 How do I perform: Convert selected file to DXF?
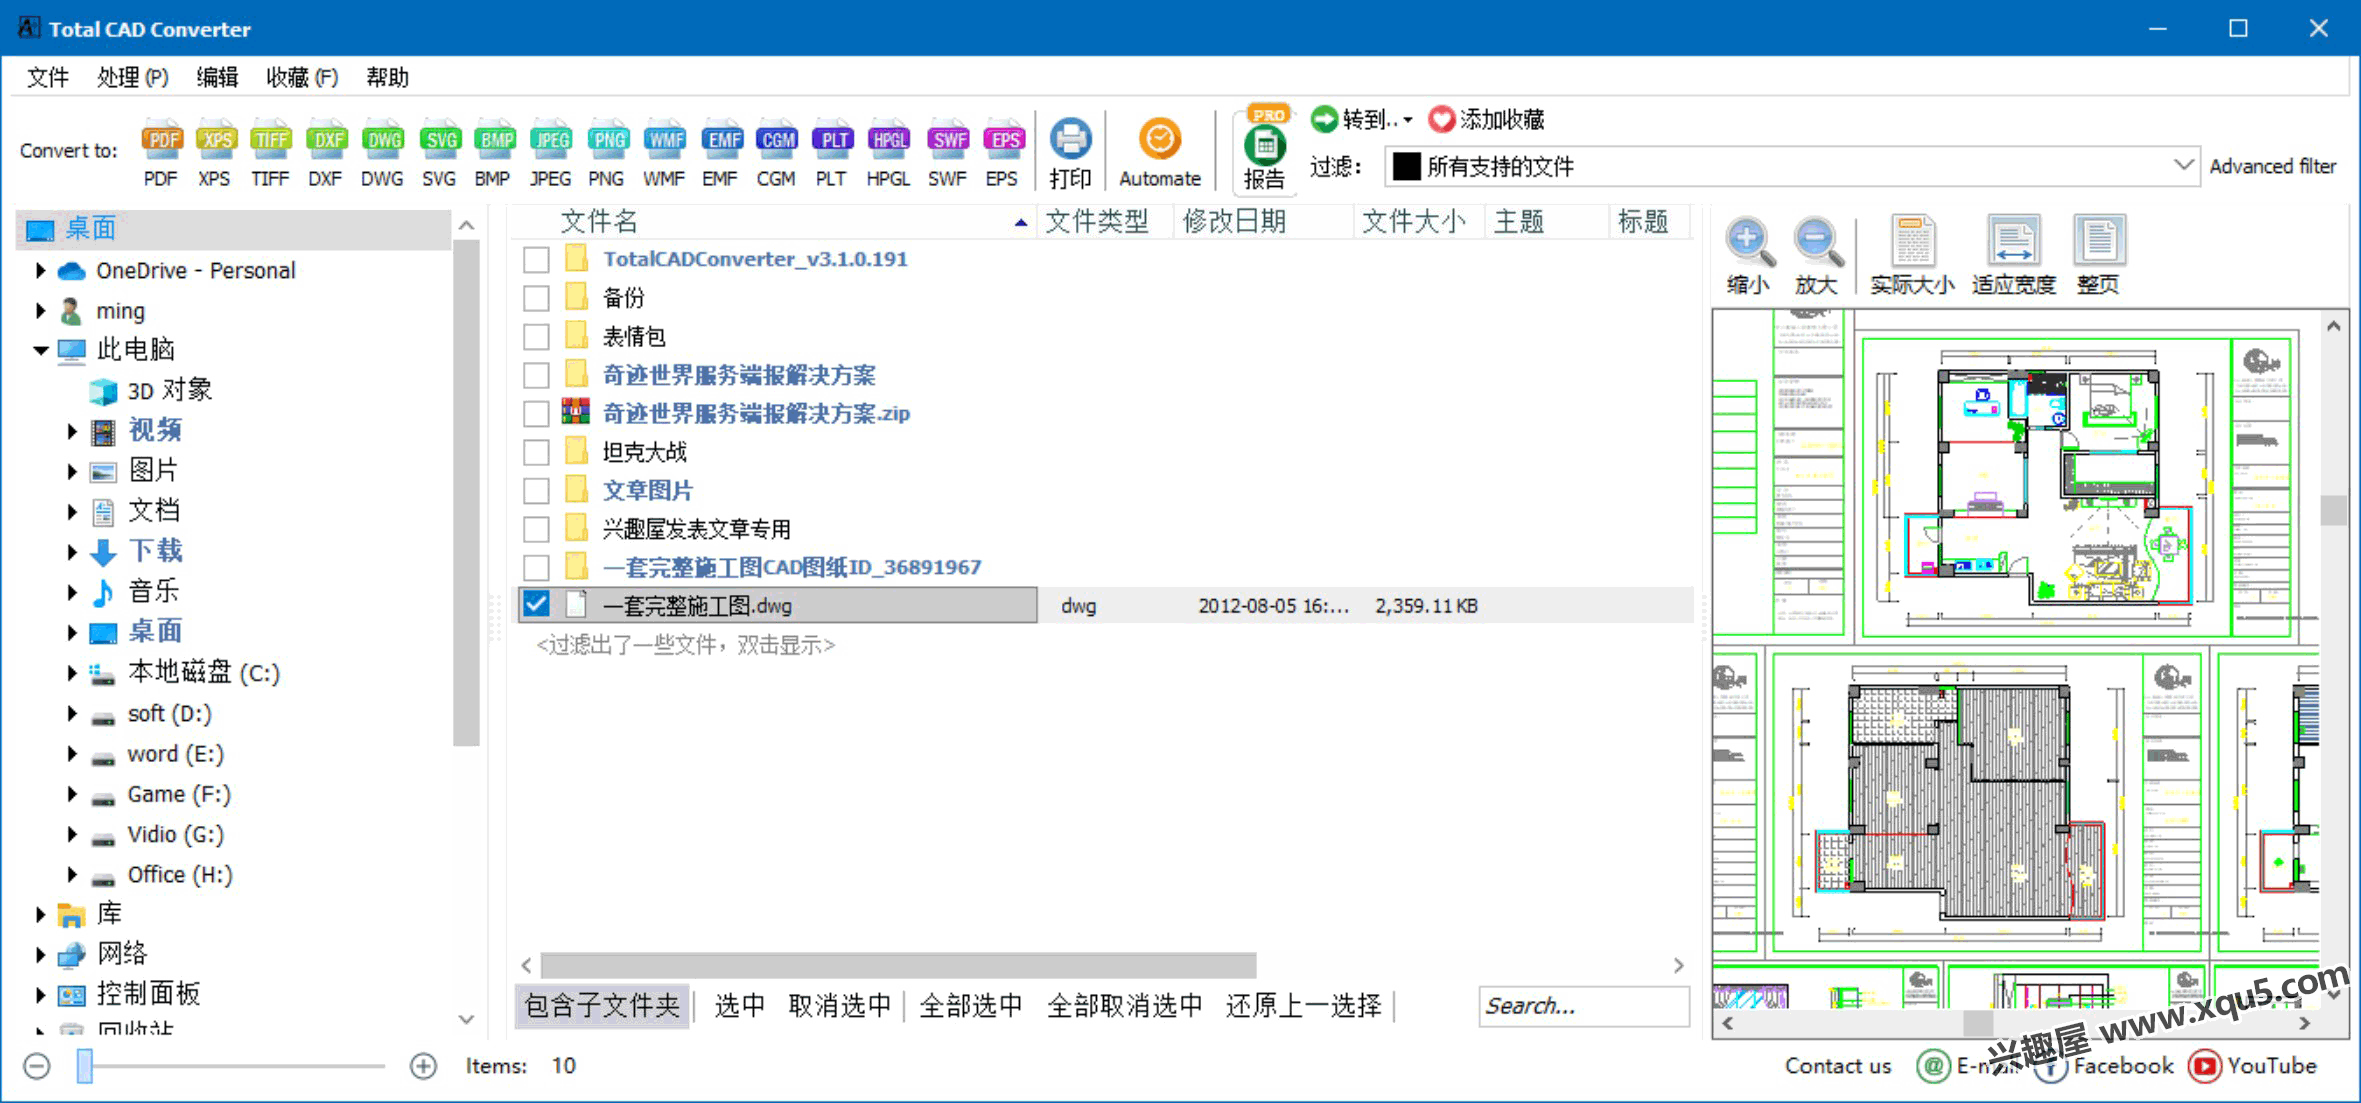(325, 153)
